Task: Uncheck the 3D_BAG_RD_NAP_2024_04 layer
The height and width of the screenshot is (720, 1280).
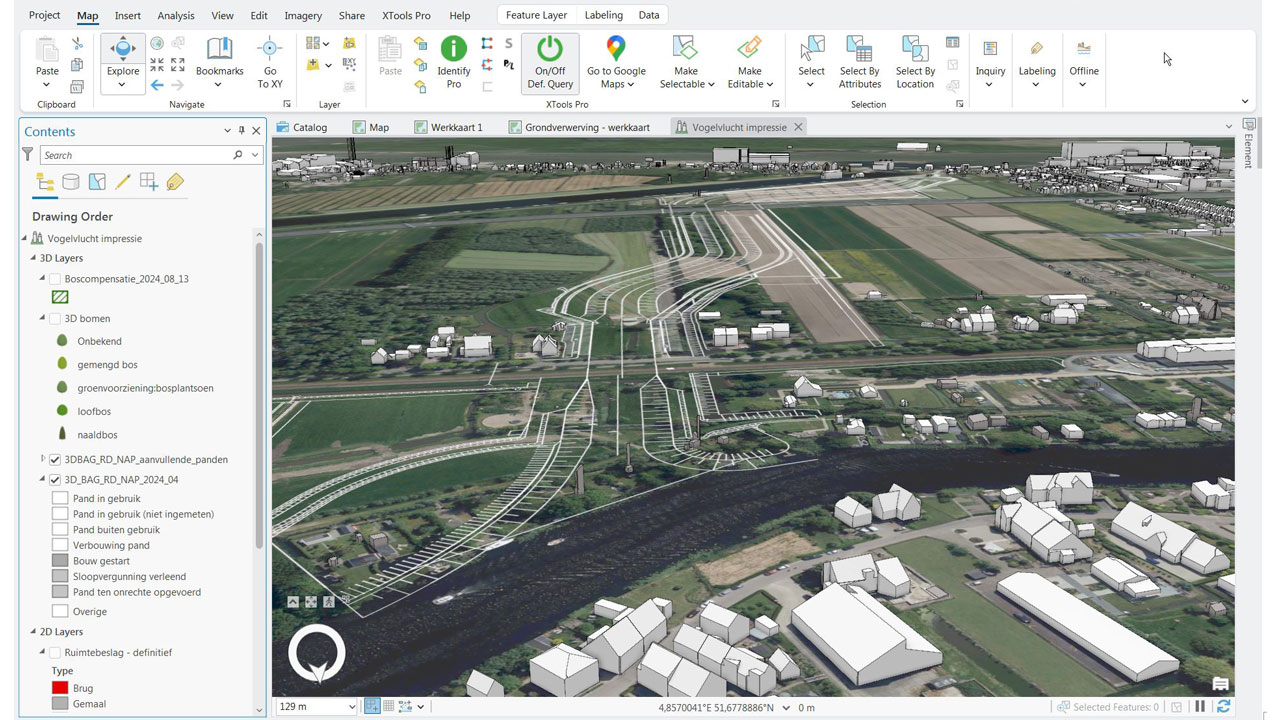Action: tap(55, 479)
